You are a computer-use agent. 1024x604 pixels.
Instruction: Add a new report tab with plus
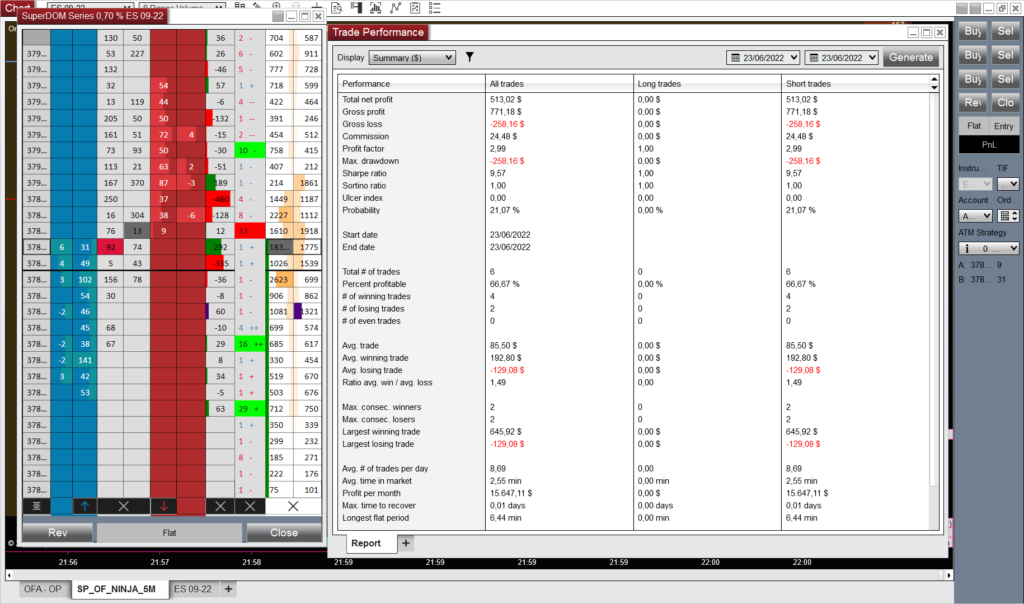[406, 543]
